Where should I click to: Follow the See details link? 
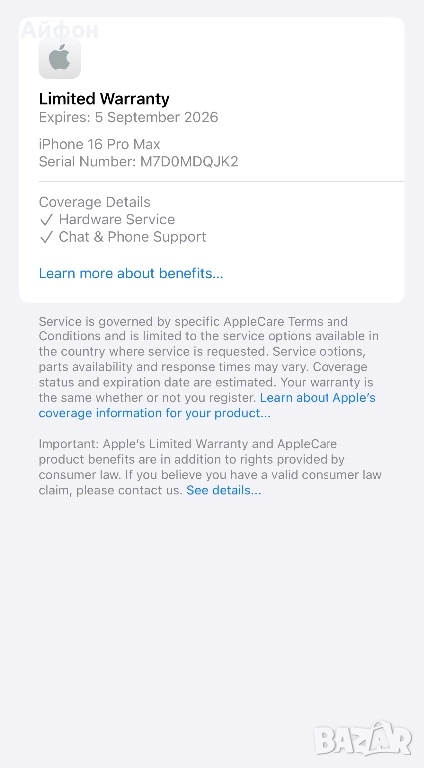(x=224, y=490)
